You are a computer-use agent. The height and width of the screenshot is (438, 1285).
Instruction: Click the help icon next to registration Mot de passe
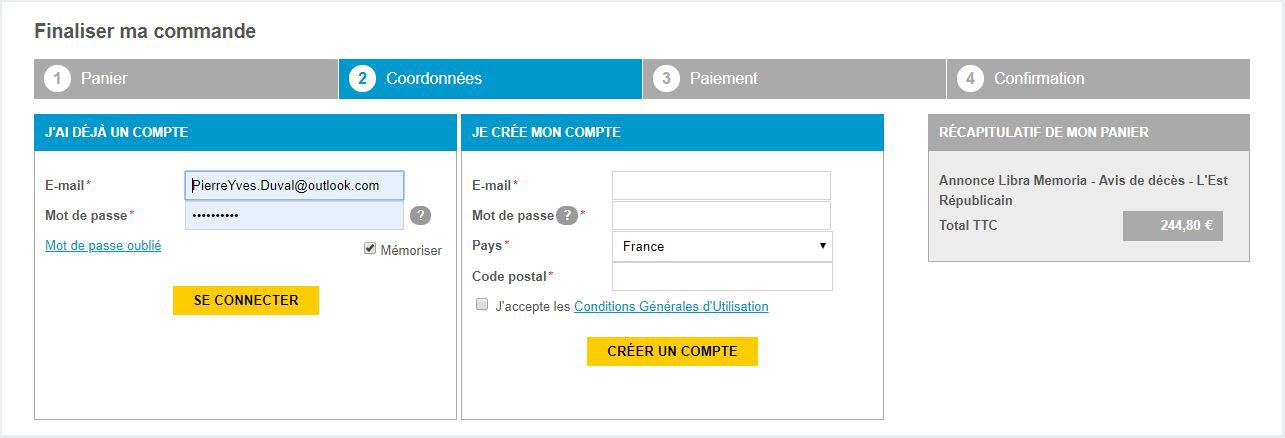point(567,215)
